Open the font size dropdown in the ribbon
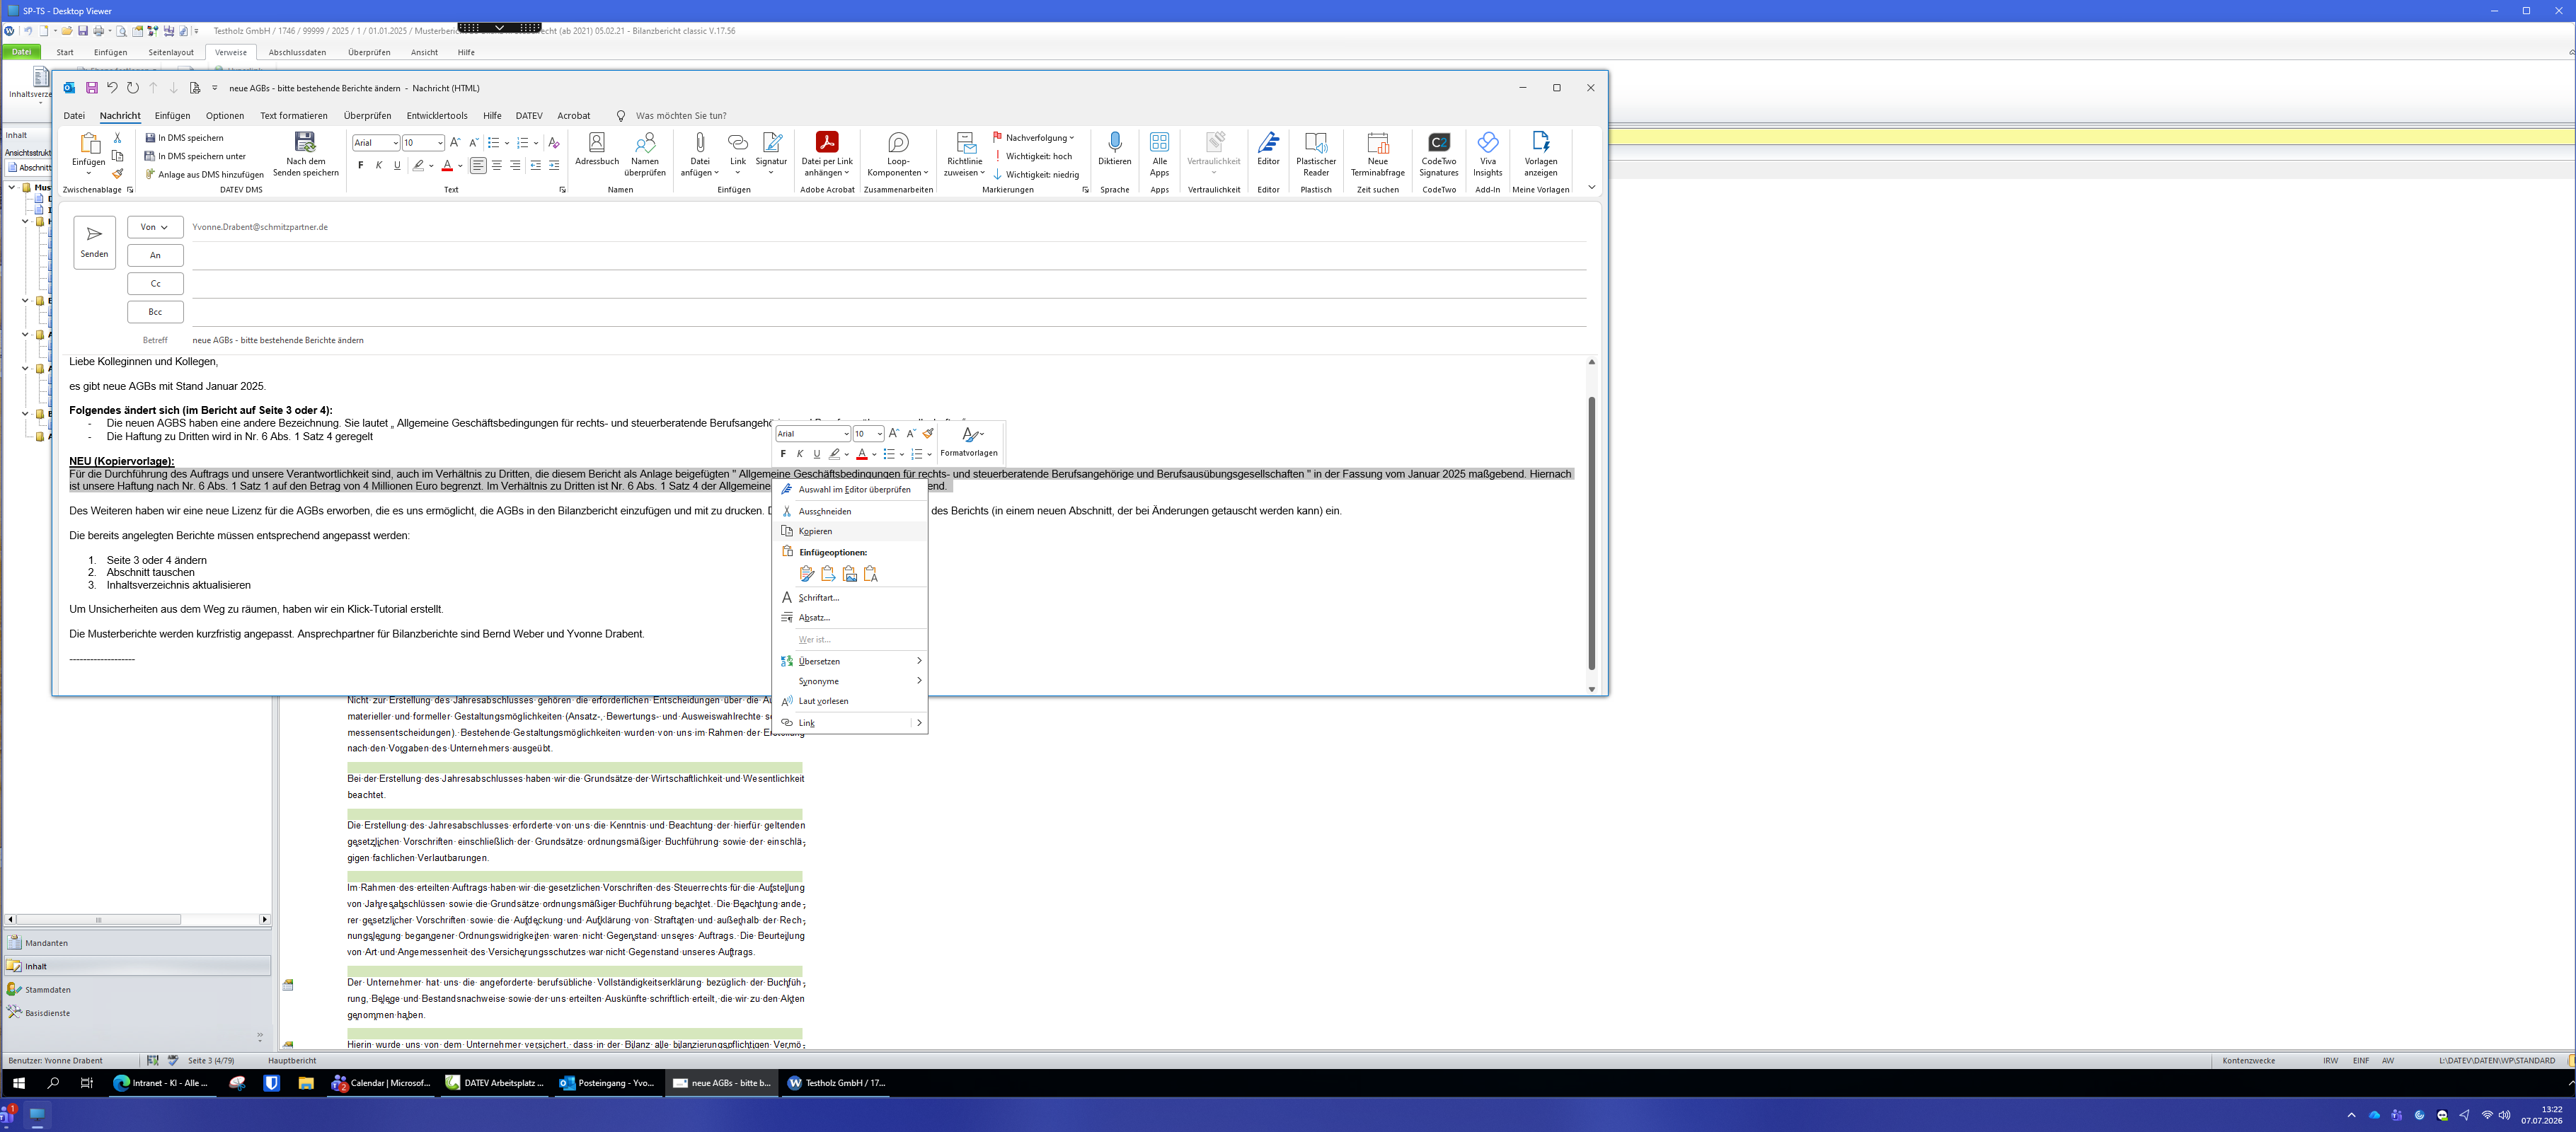Image resolution: width=2576 pixels, height=1132 pixels. 440,143
